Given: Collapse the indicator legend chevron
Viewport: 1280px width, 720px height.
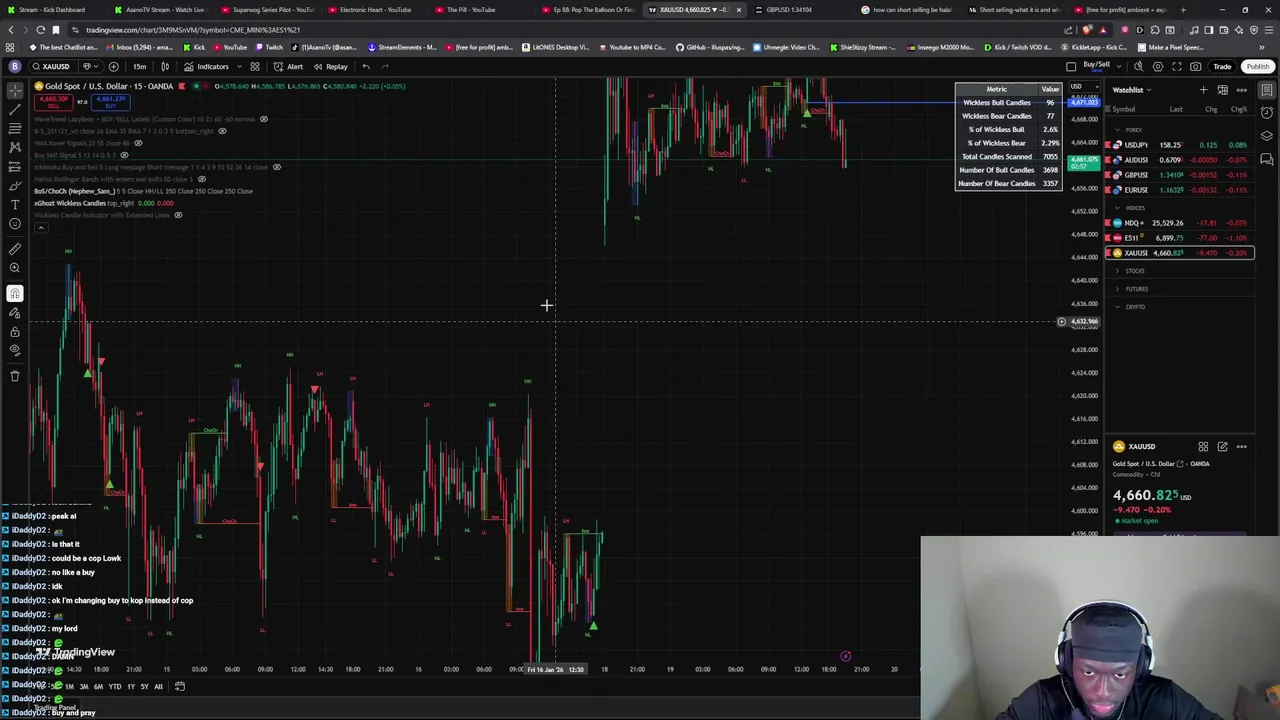Looking at the screenshot, I should point(41,228).
